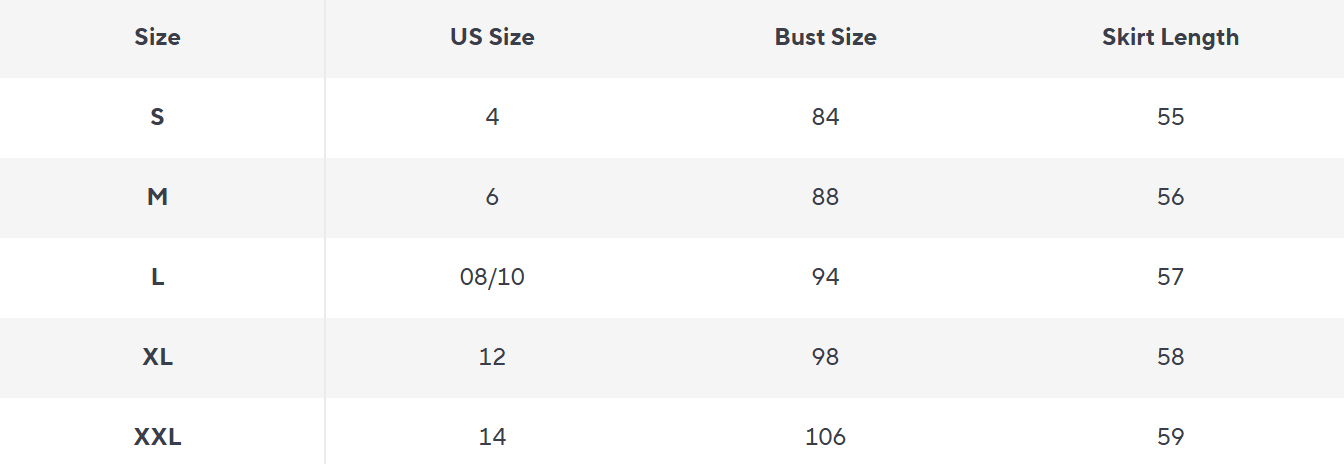Click the US Size column header
Screen dimensions: 1344x464
click(492, 38)
